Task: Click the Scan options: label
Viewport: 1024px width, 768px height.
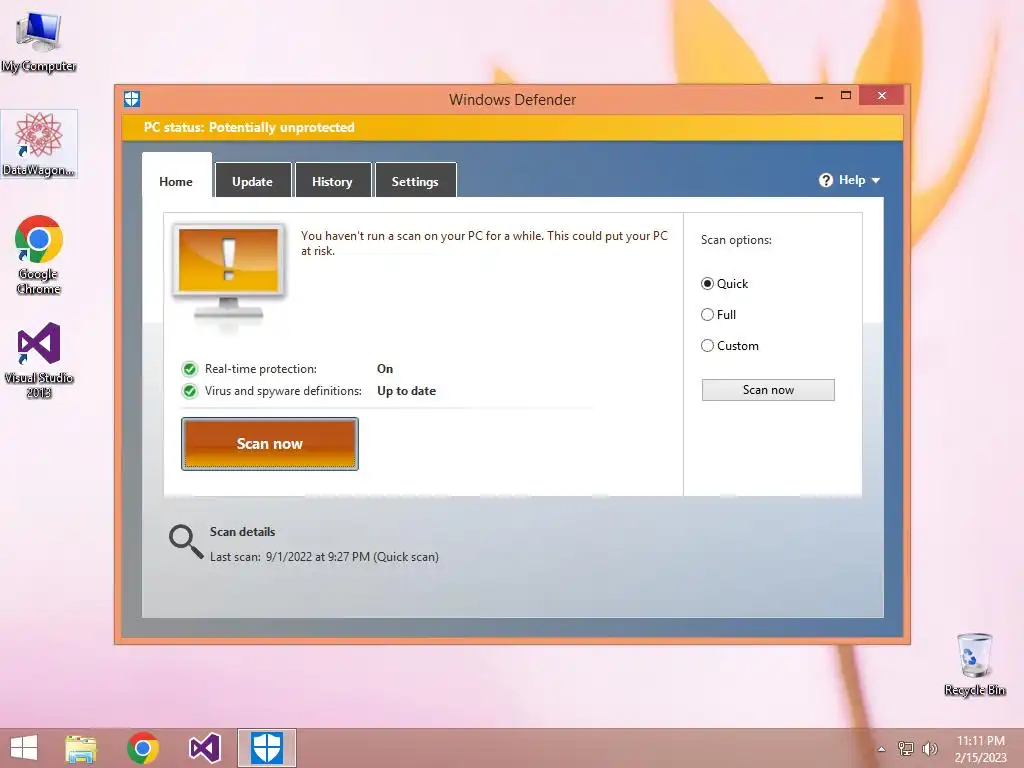Action: point(736,240)
